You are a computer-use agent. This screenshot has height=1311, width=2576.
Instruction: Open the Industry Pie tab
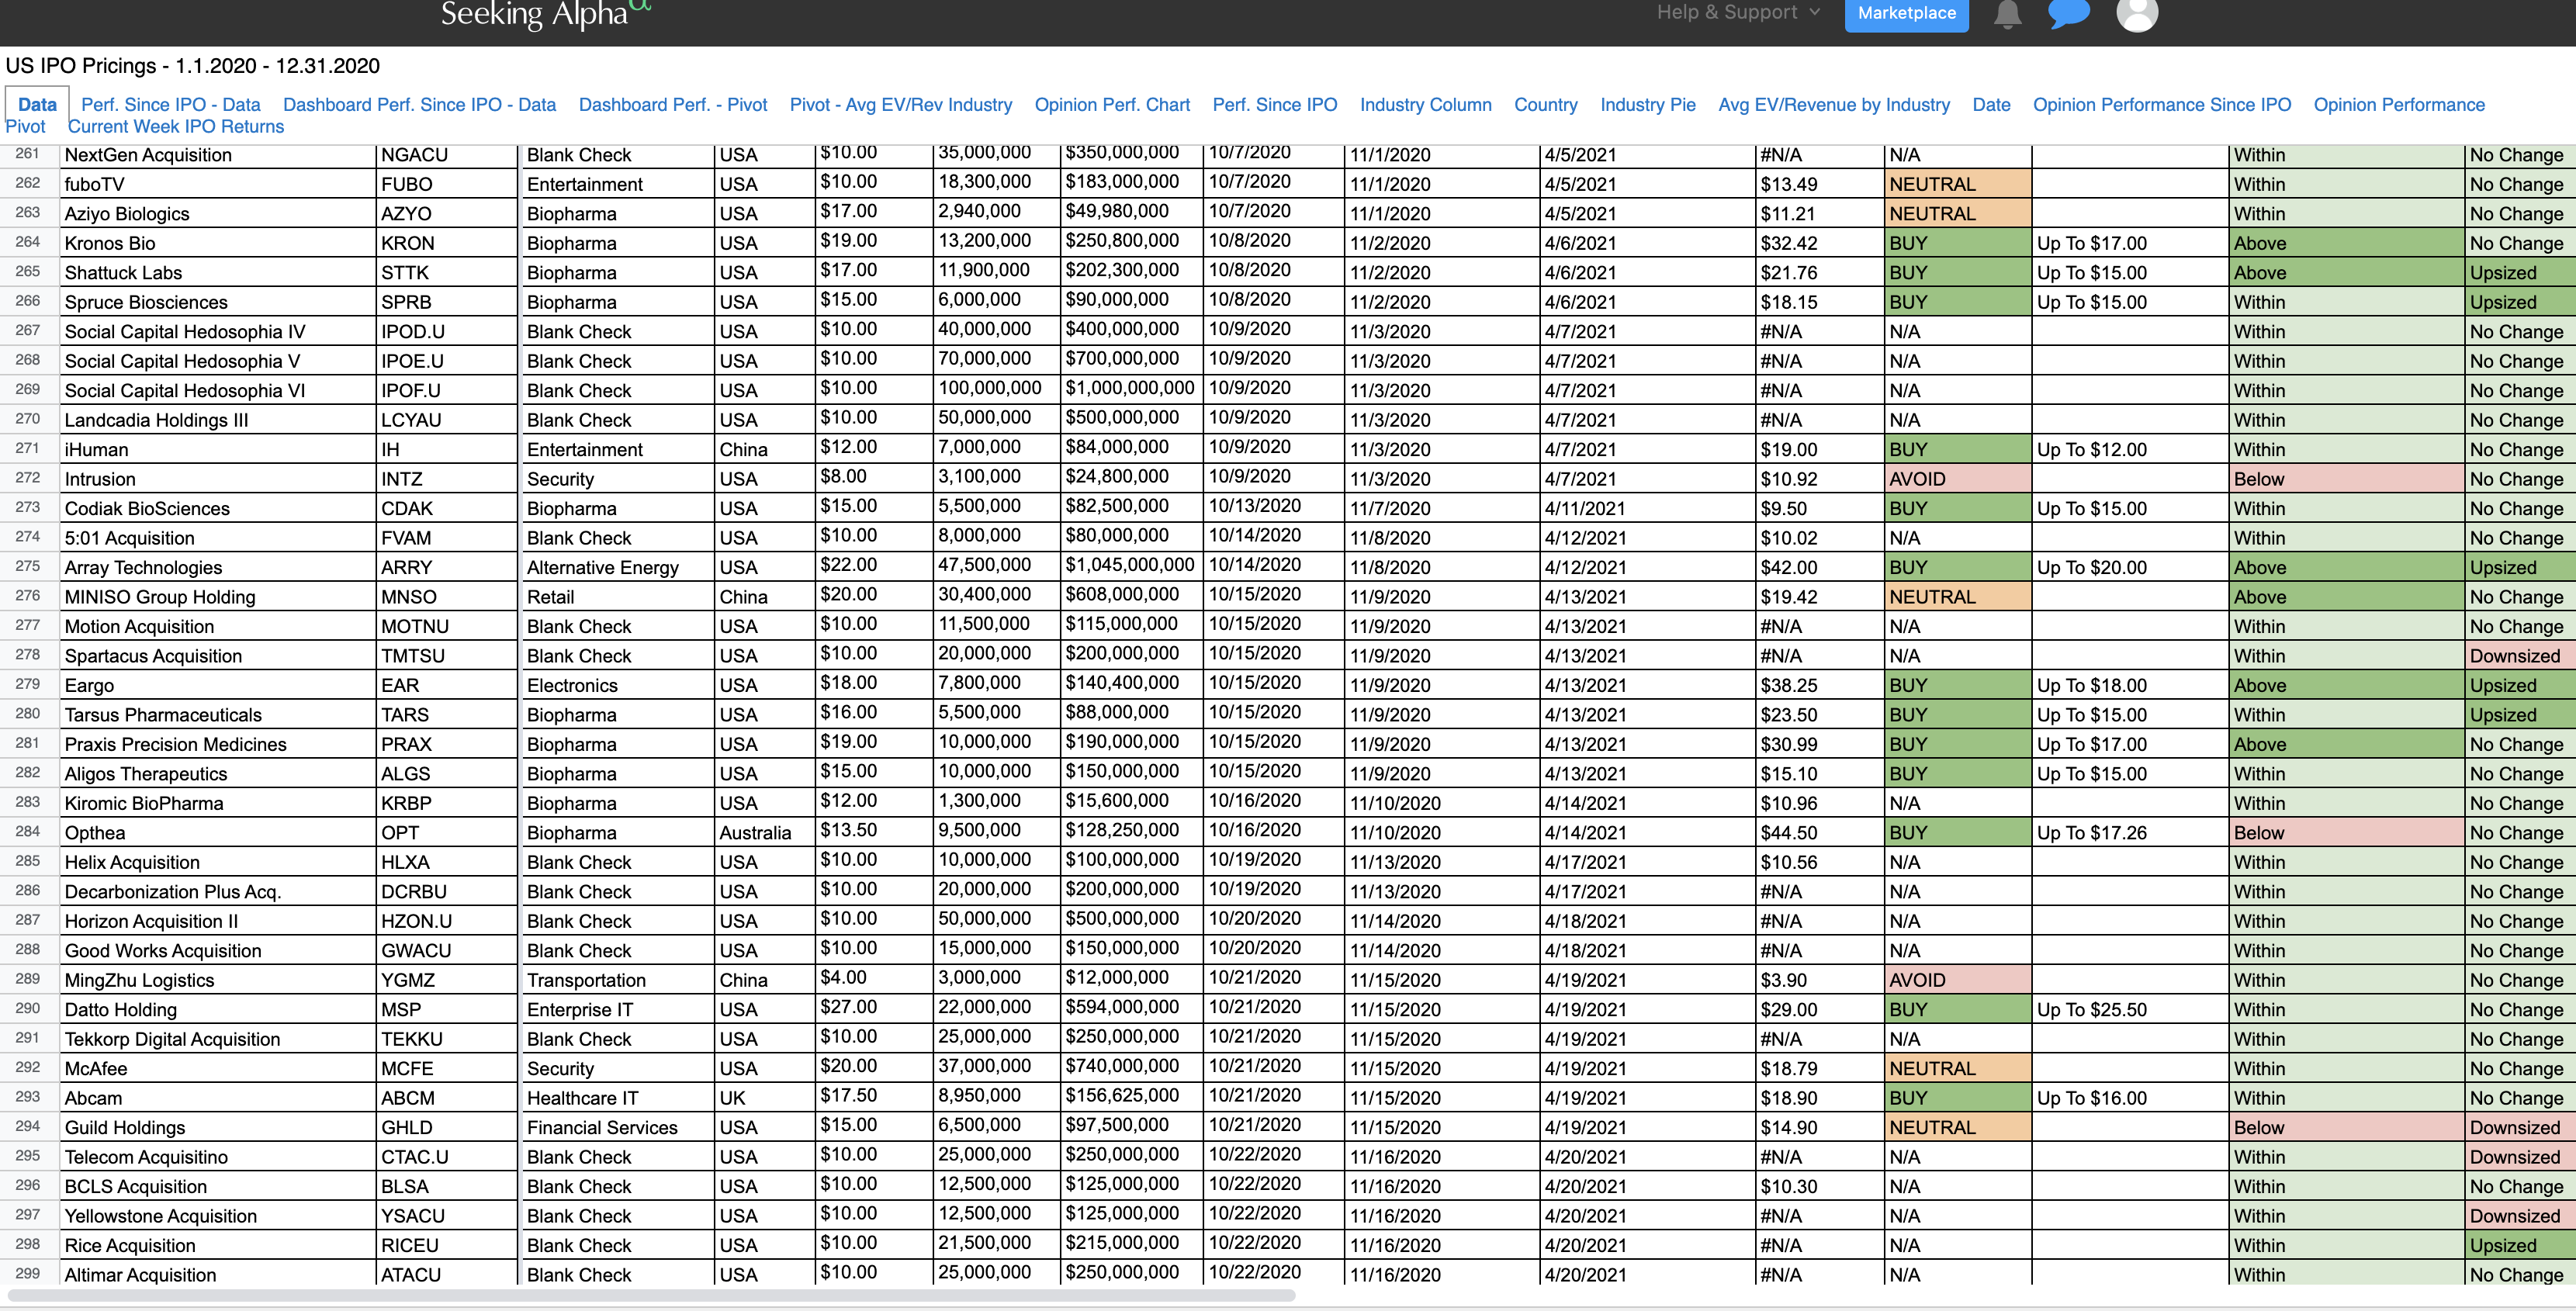tap(1647, 105)
